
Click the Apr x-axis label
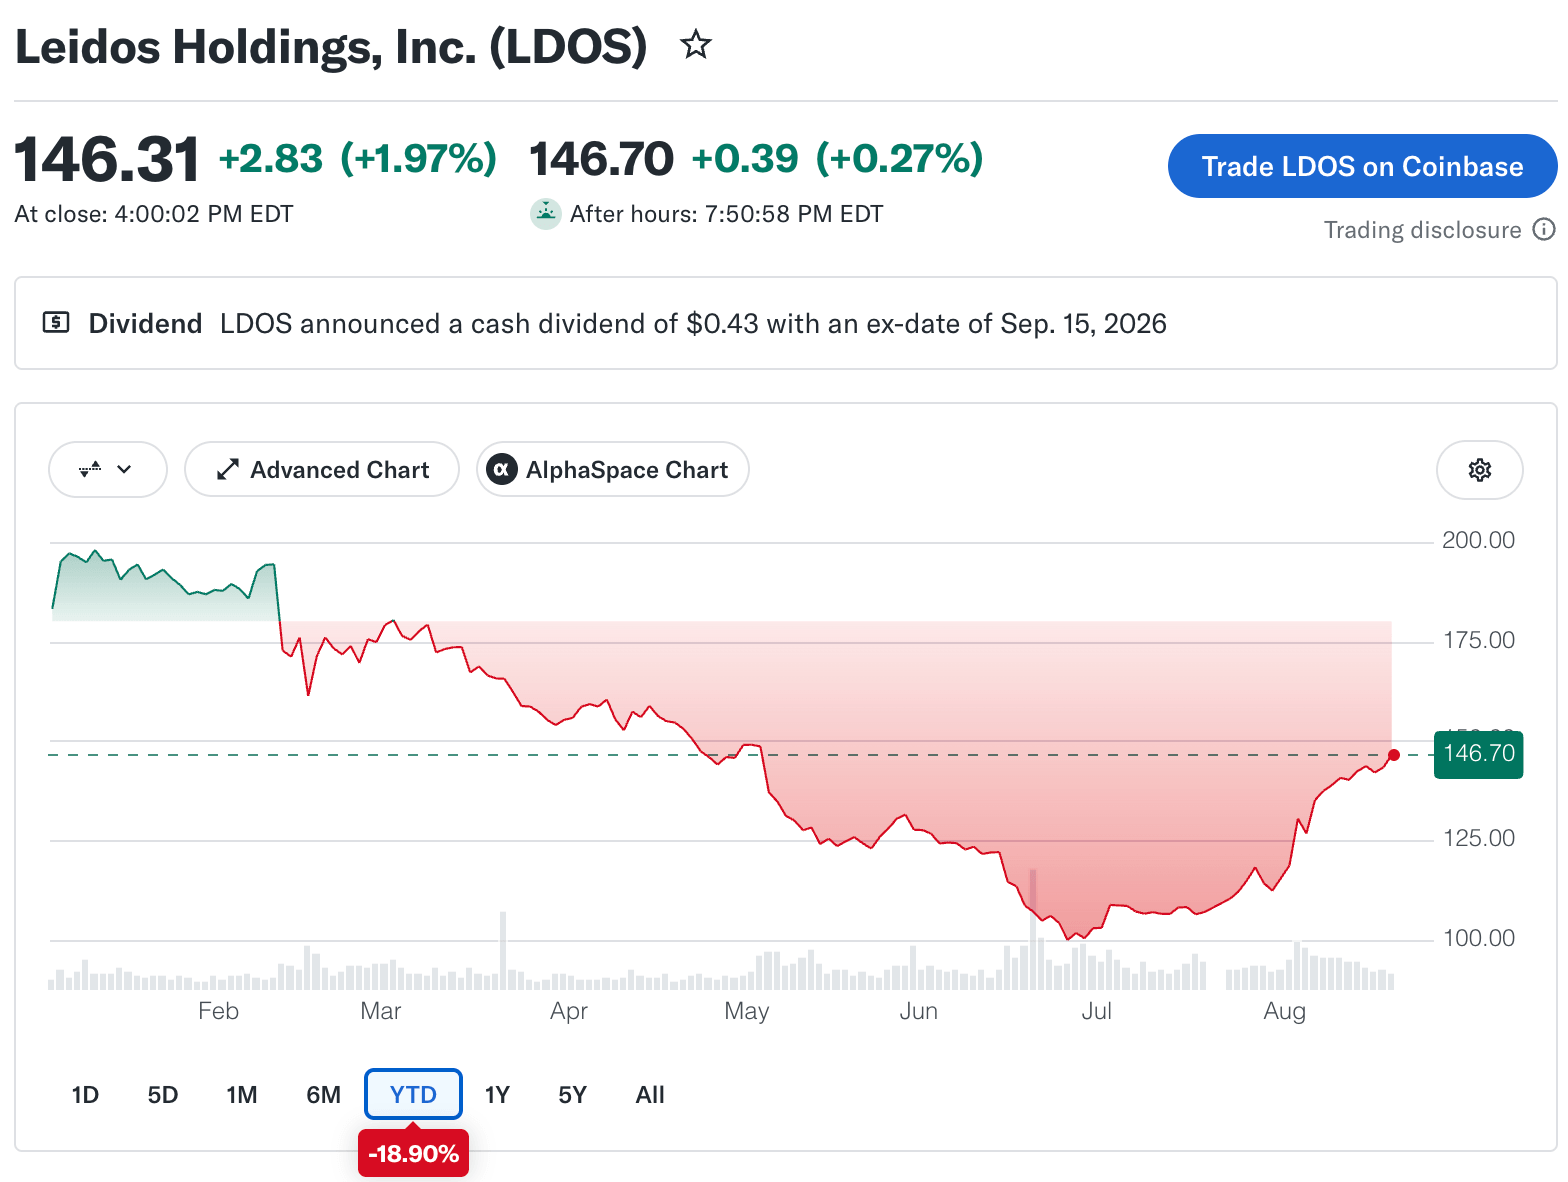pos(569,1011)
